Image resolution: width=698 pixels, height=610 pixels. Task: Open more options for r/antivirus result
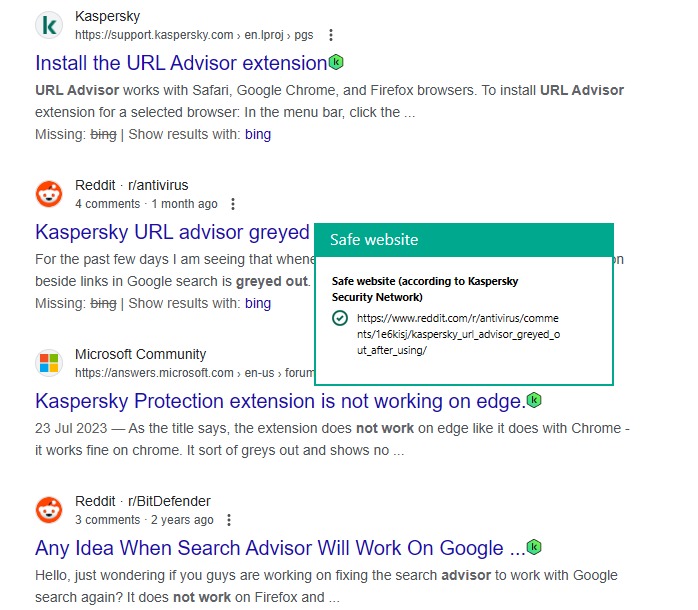tap(233, 204)
